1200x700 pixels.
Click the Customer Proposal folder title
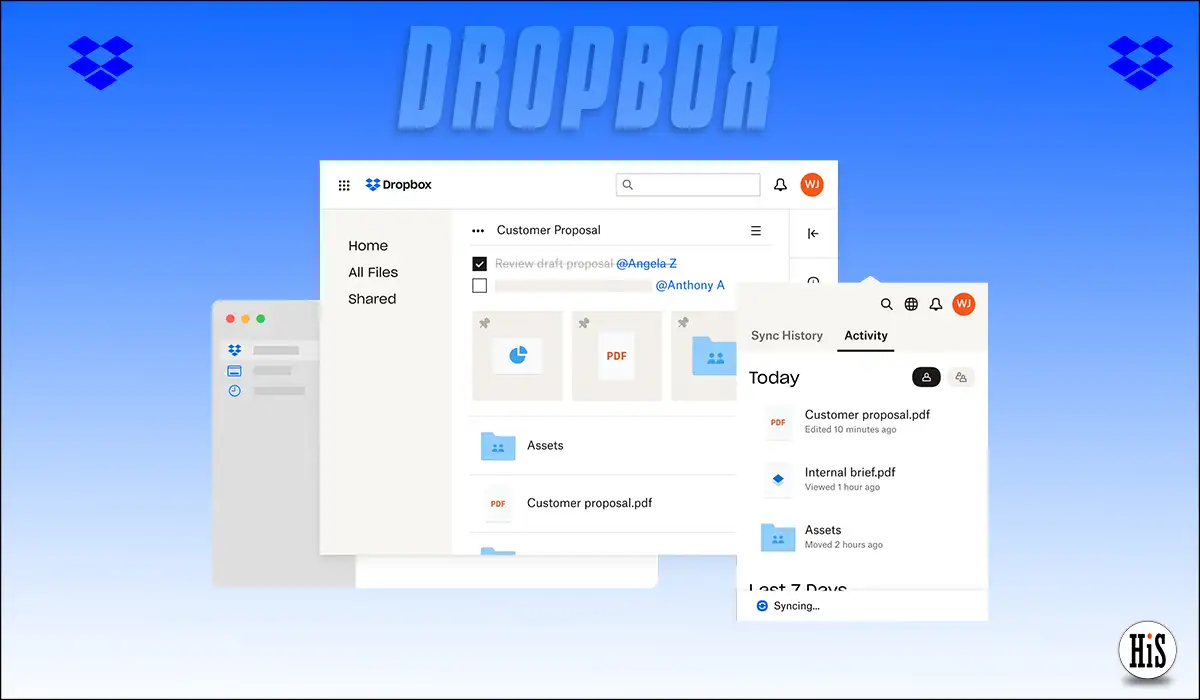[x=549, y=230]
